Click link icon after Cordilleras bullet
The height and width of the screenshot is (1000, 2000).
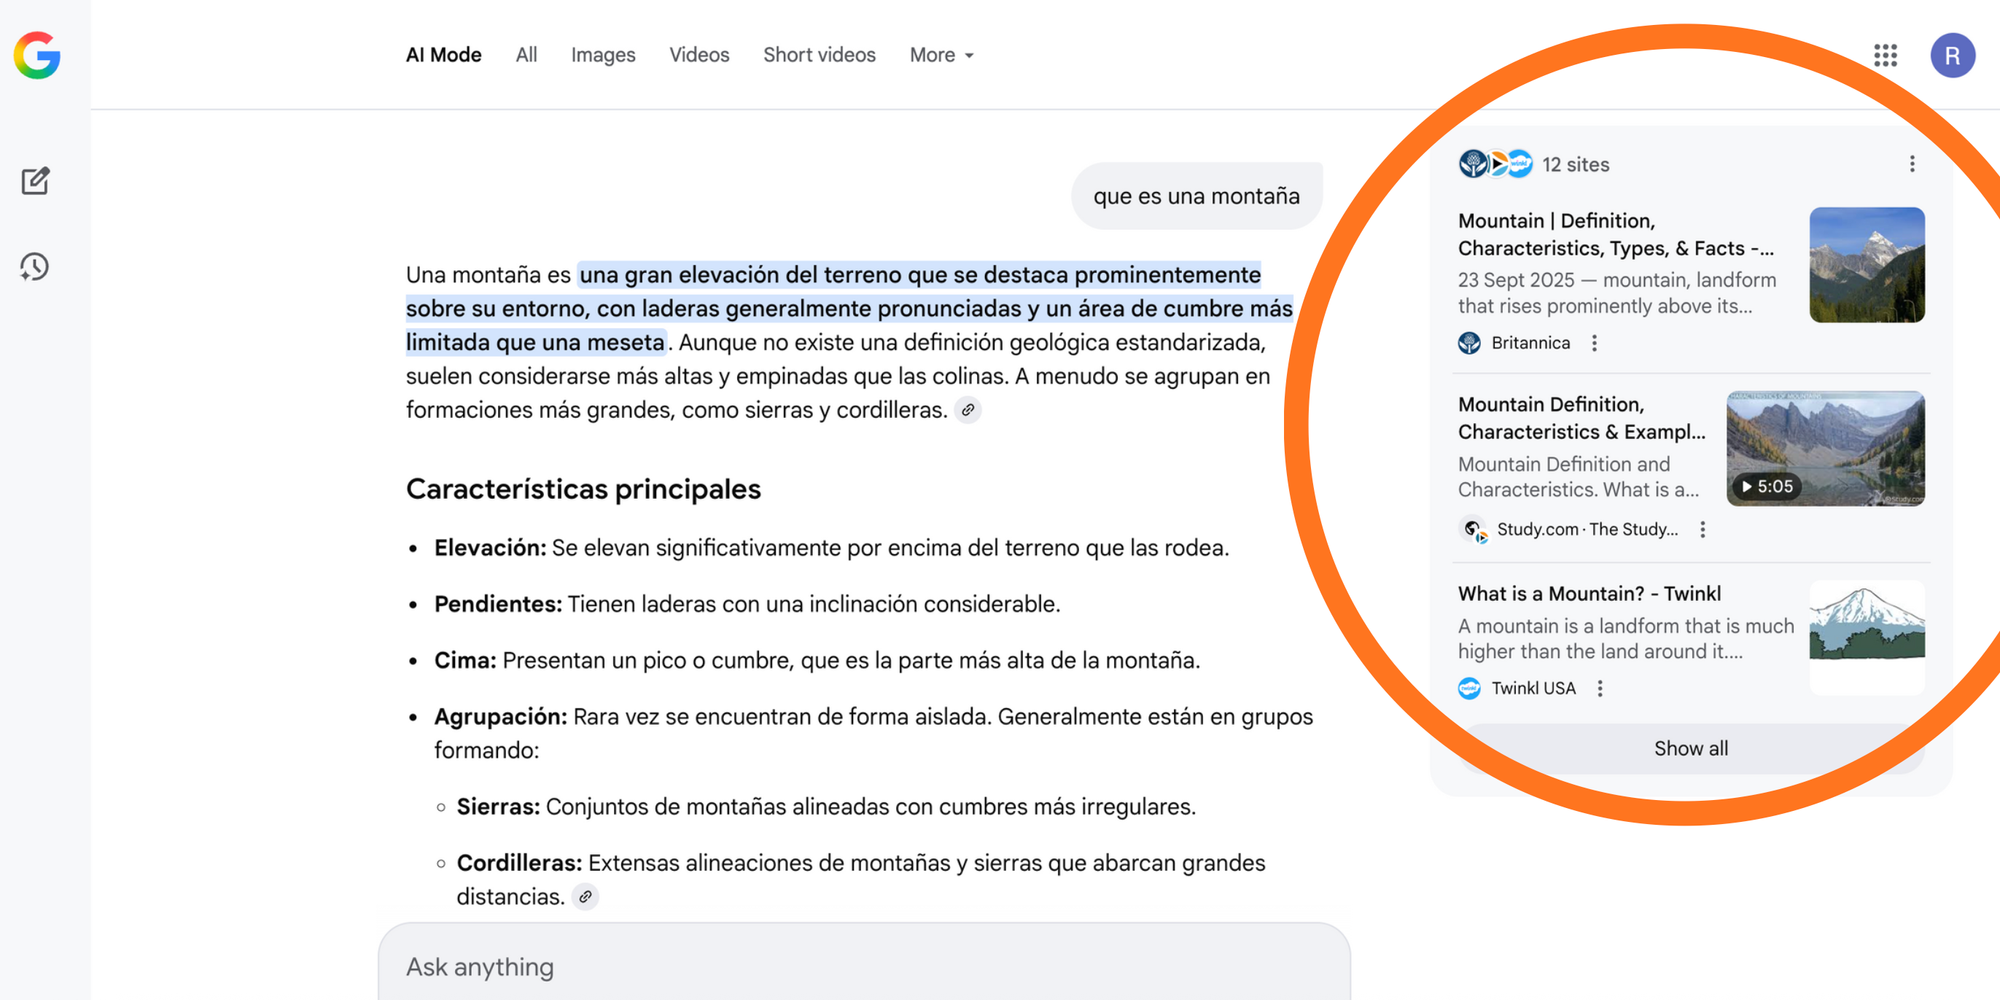pos(586,897)
